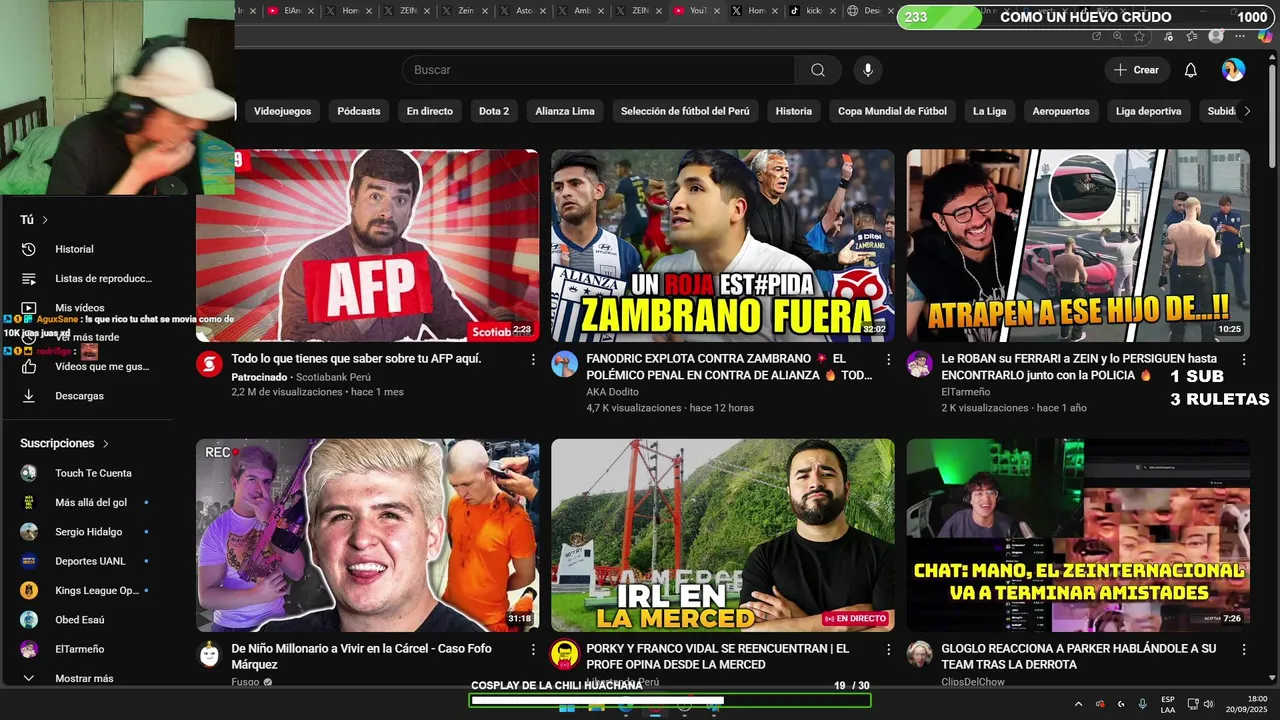This screenshot has height=720, width=1280.
Task: Select Selección de fútbol del Perú chip
Action: (x=685, y=111)
